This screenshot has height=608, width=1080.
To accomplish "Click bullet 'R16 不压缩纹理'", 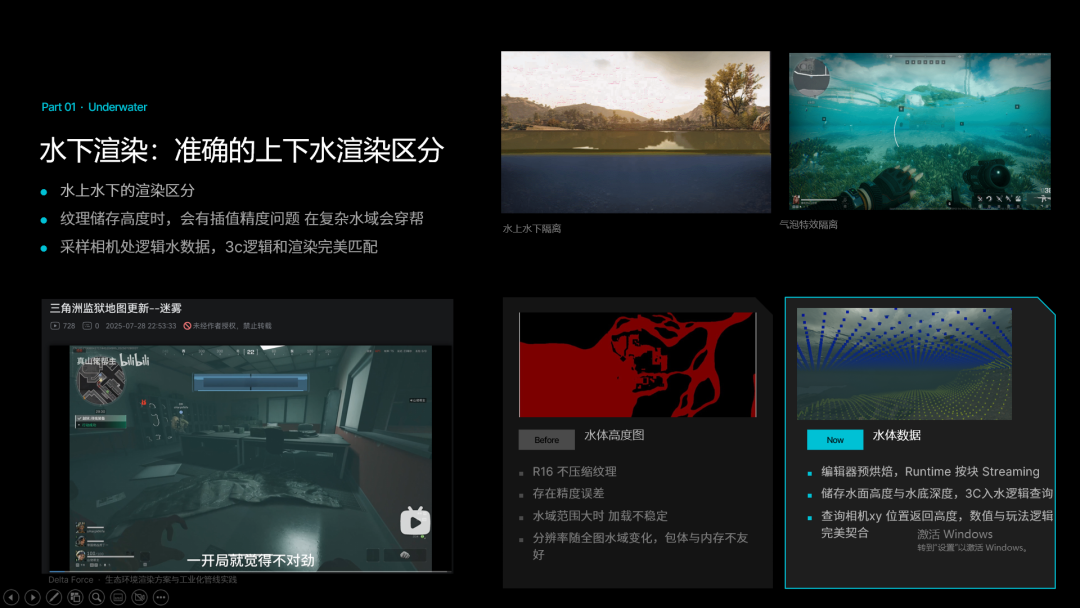I will [574, 472].
